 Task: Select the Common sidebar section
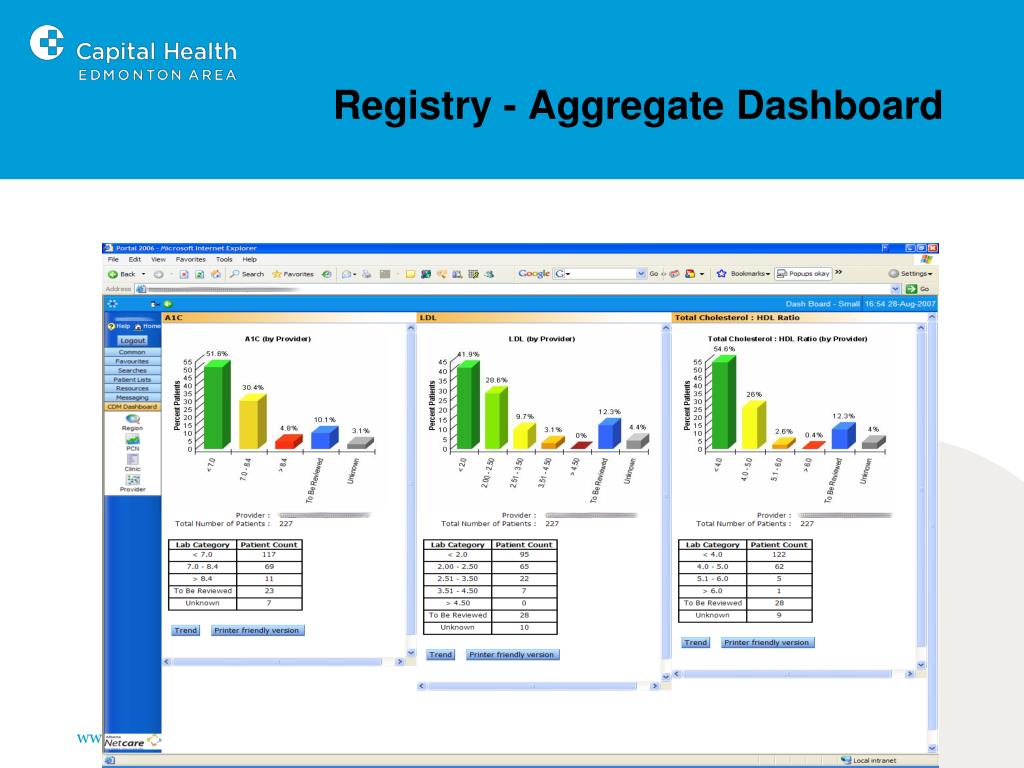coord(133,352)
